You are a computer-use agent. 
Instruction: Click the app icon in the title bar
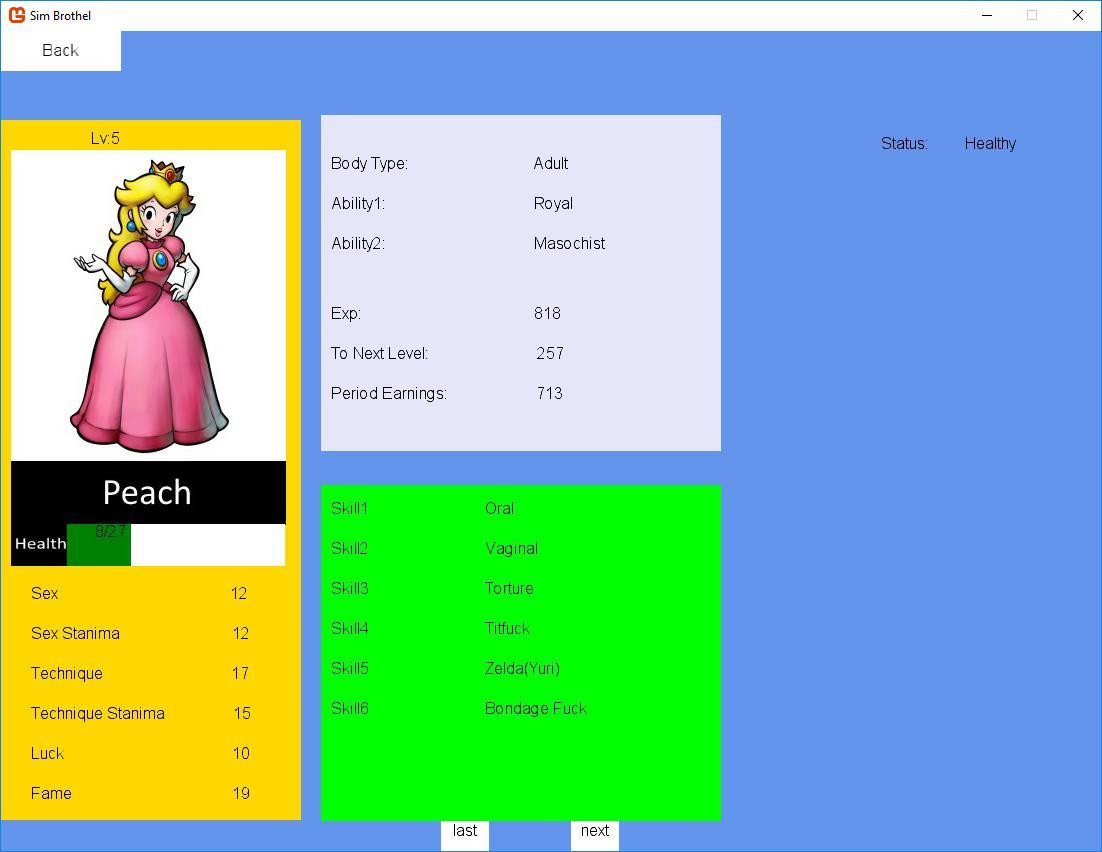tap(17, 15)
